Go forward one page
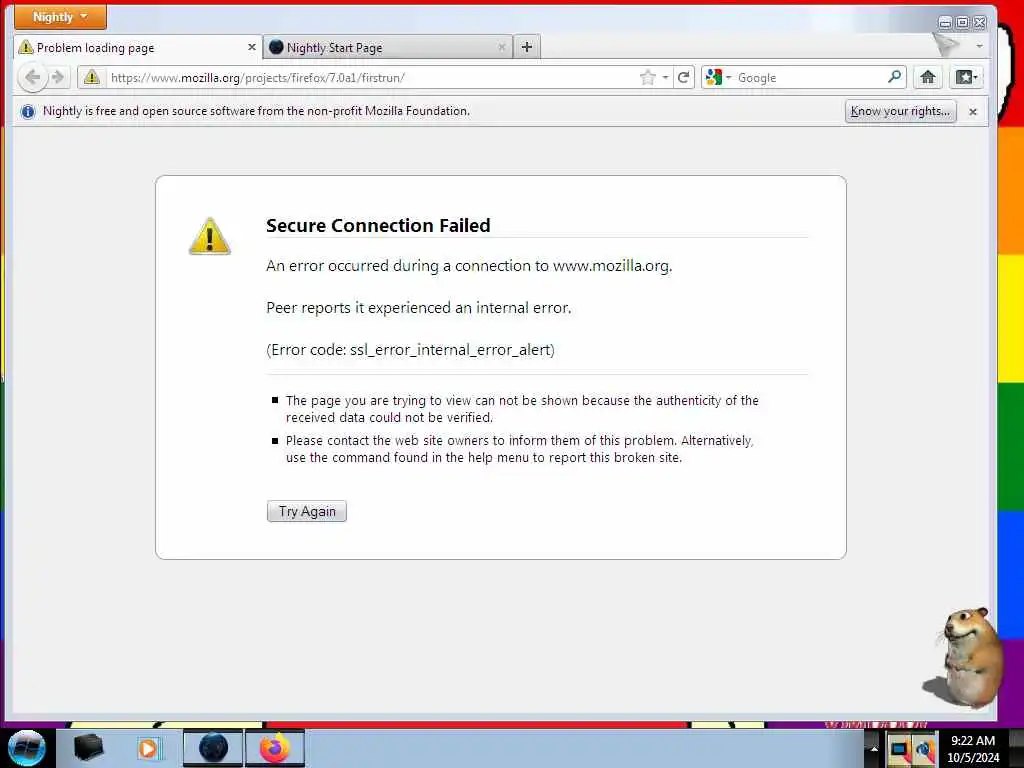1024x768 pixels. [x=58, y=78]
